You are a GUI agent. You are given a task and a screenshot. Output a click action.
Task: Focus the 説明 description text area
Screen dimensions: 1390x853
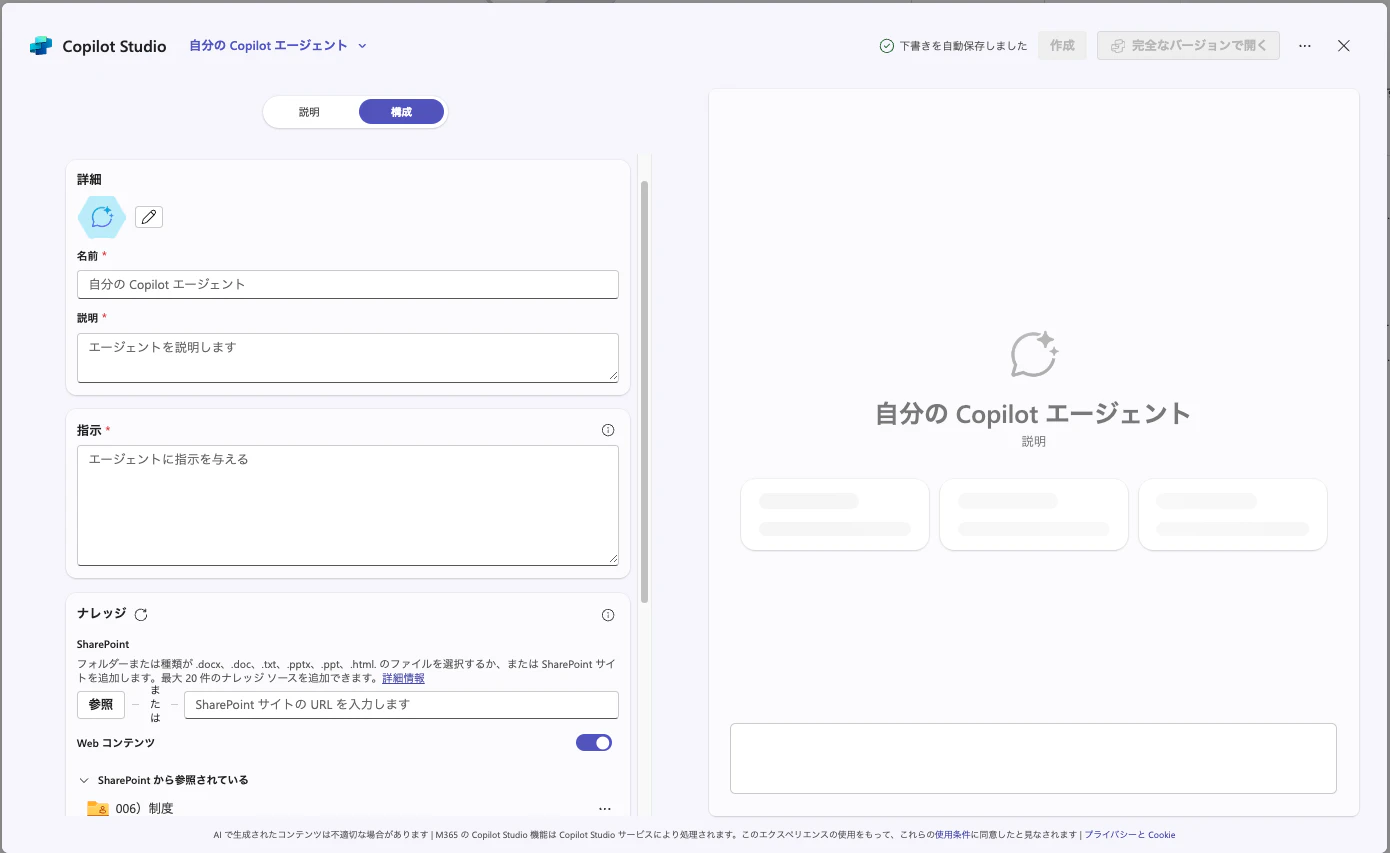tap(348, 358)
